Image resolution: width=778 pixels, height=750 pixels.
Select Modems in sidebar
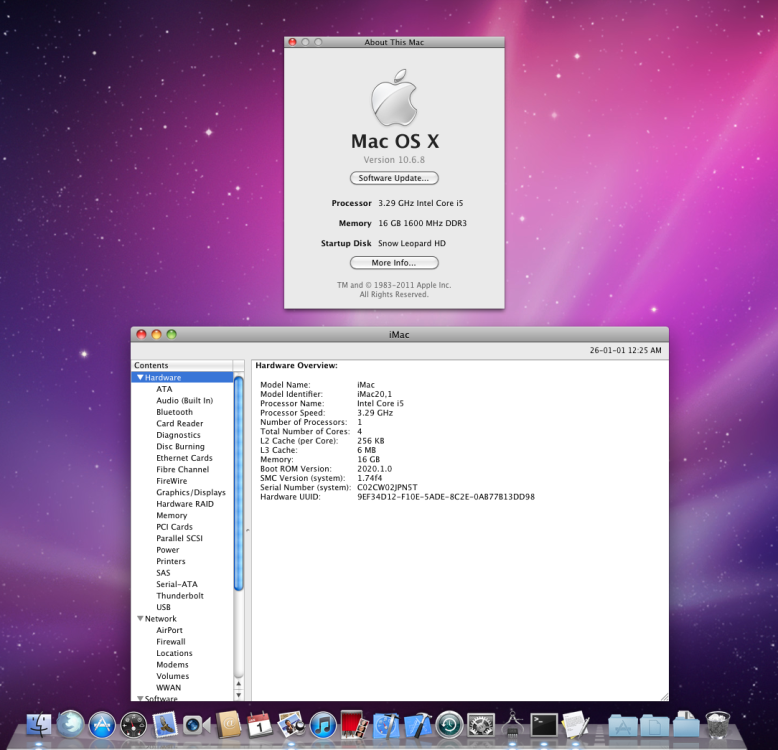(x=172, y=665)
